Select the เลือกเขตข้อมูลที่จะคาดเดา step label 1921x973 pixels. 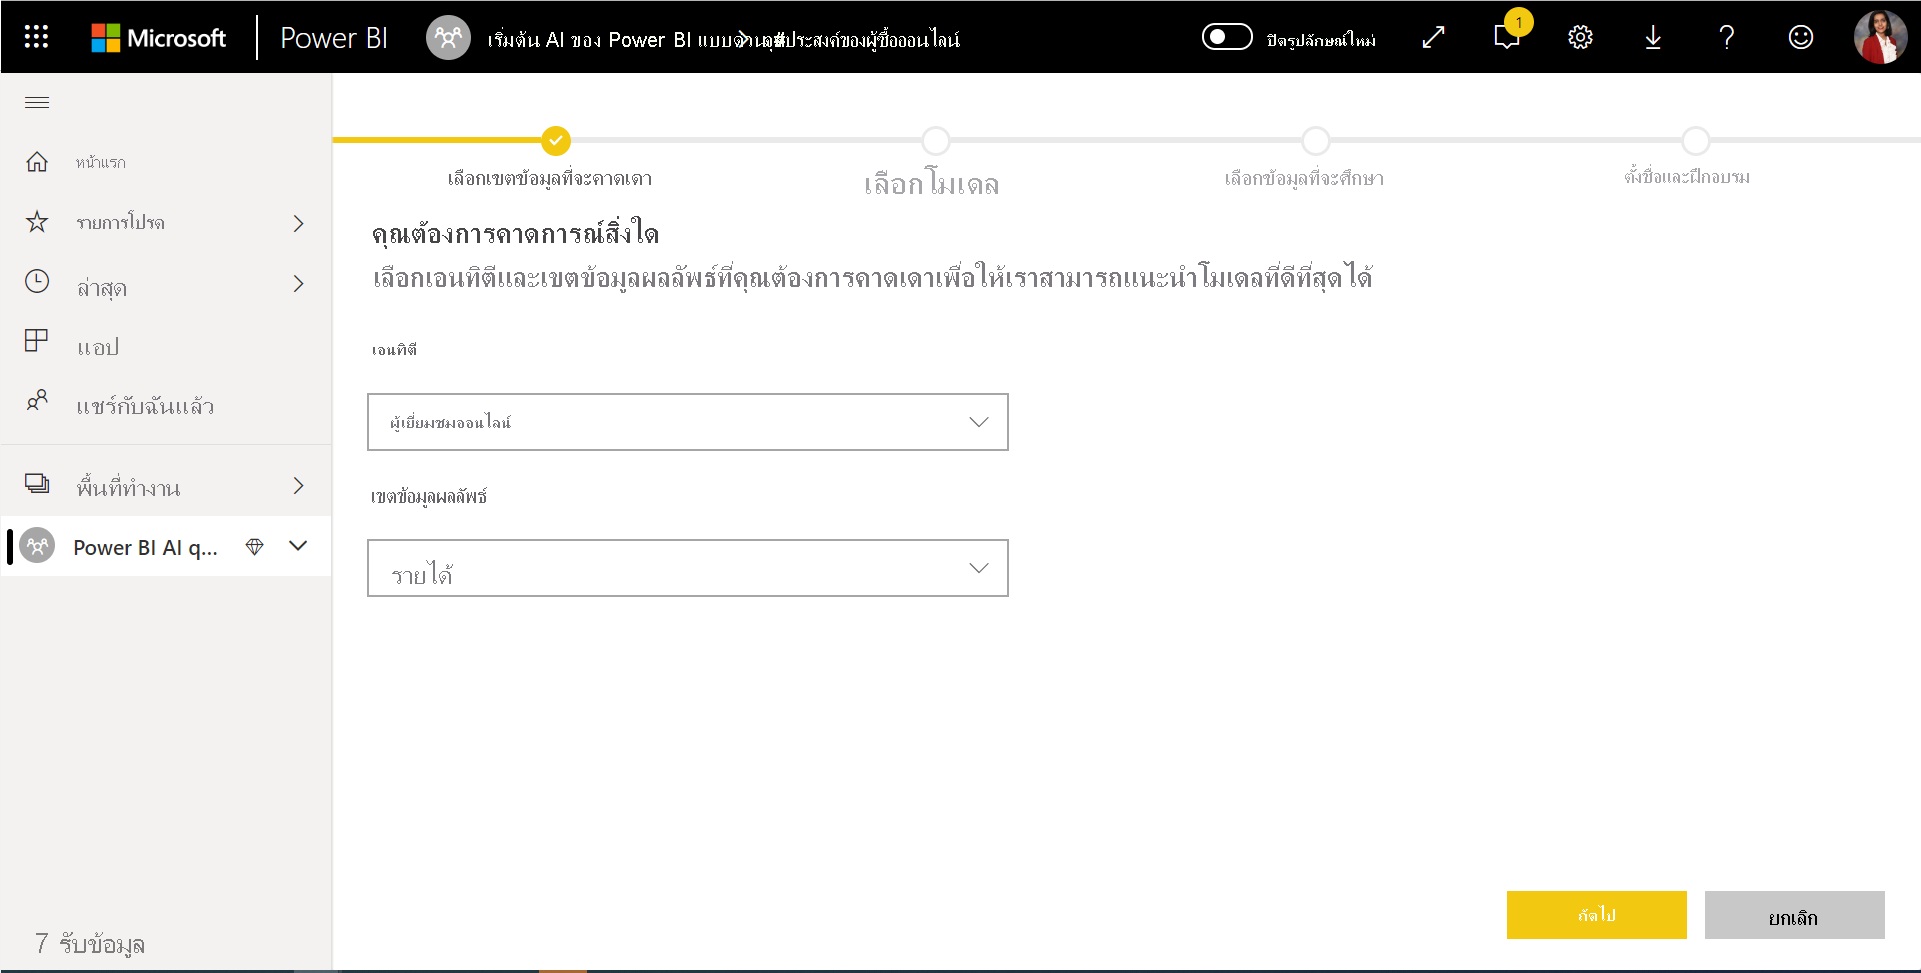pos(550,179)
